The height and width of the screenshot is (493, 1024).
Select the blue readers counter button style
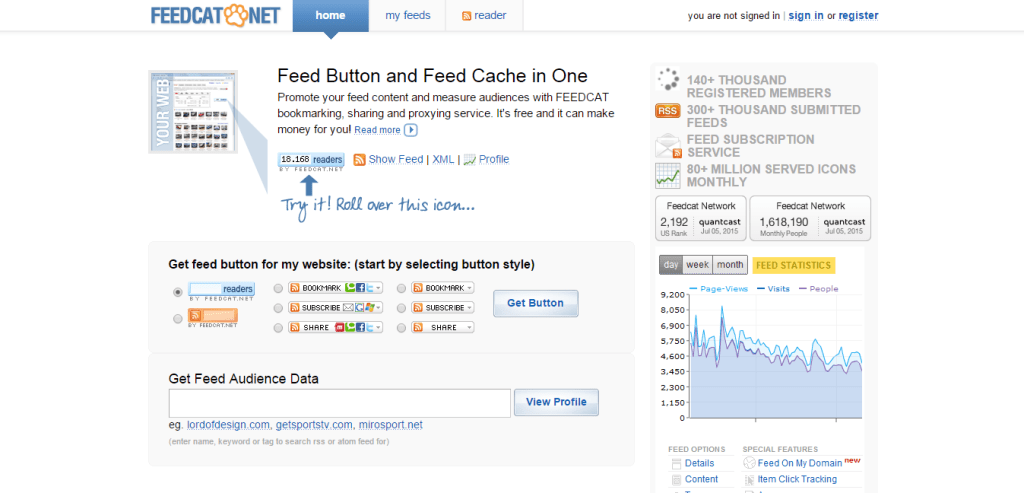[178, 292]
